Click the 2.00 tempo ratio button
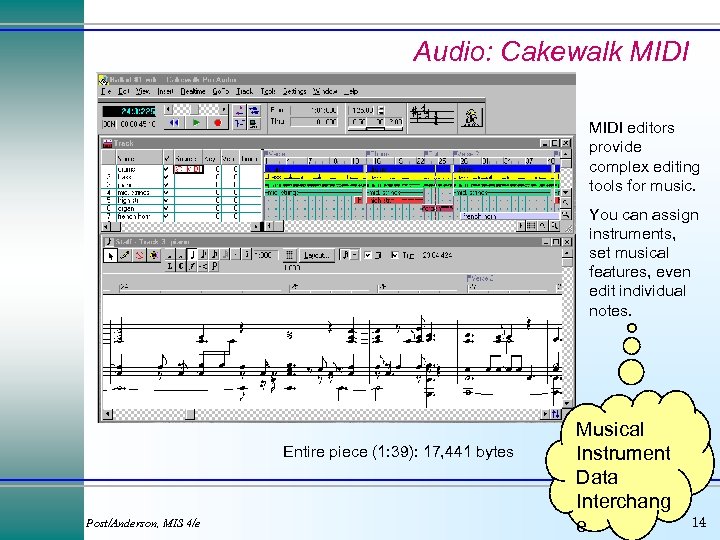 click(x=394, y=122)
